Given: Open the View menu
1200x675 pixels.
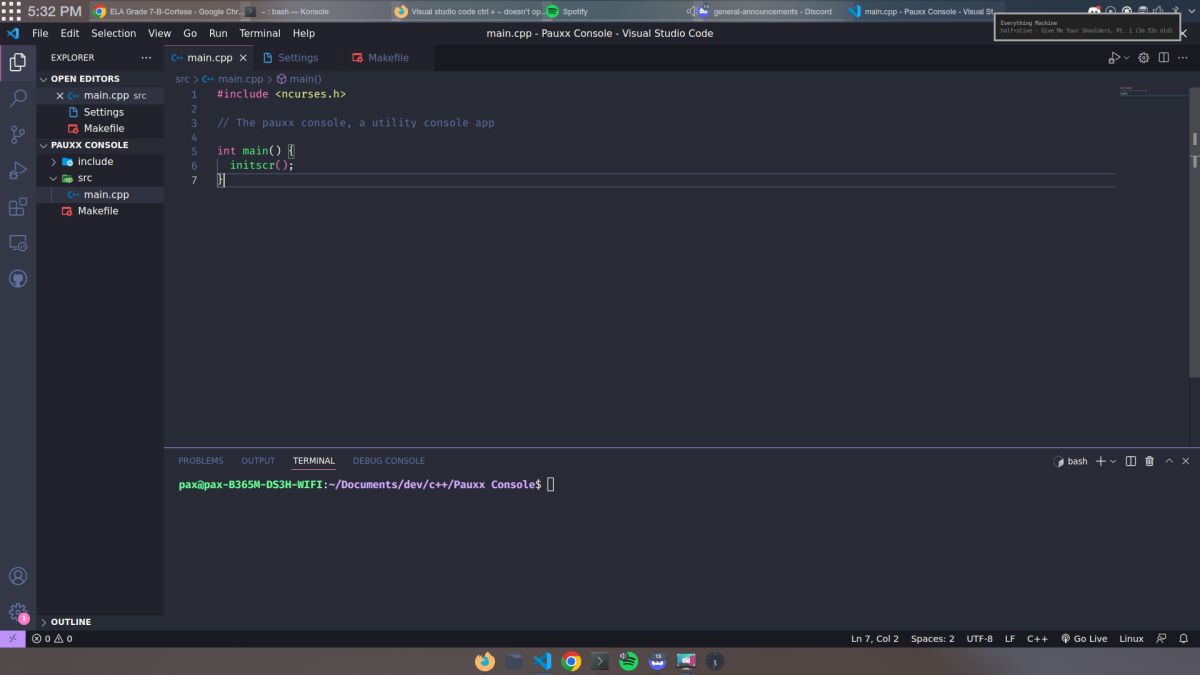Looking at the screenshot, I should [160, 33].
